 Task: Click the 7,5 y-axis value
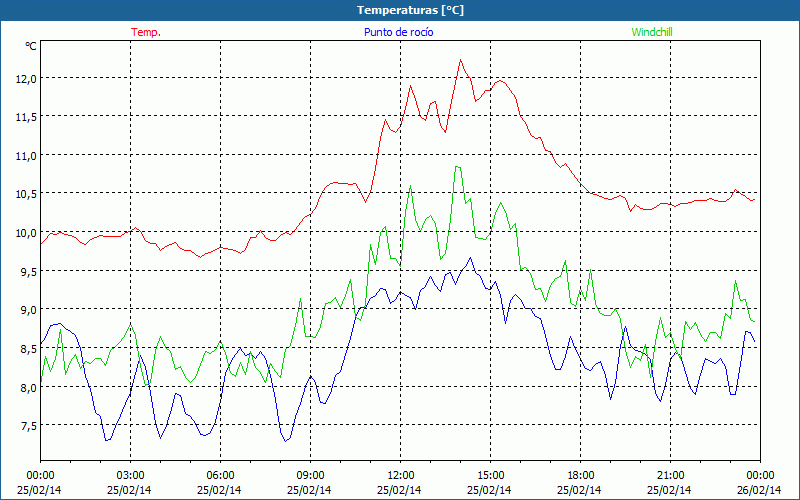tap(28, 427)
